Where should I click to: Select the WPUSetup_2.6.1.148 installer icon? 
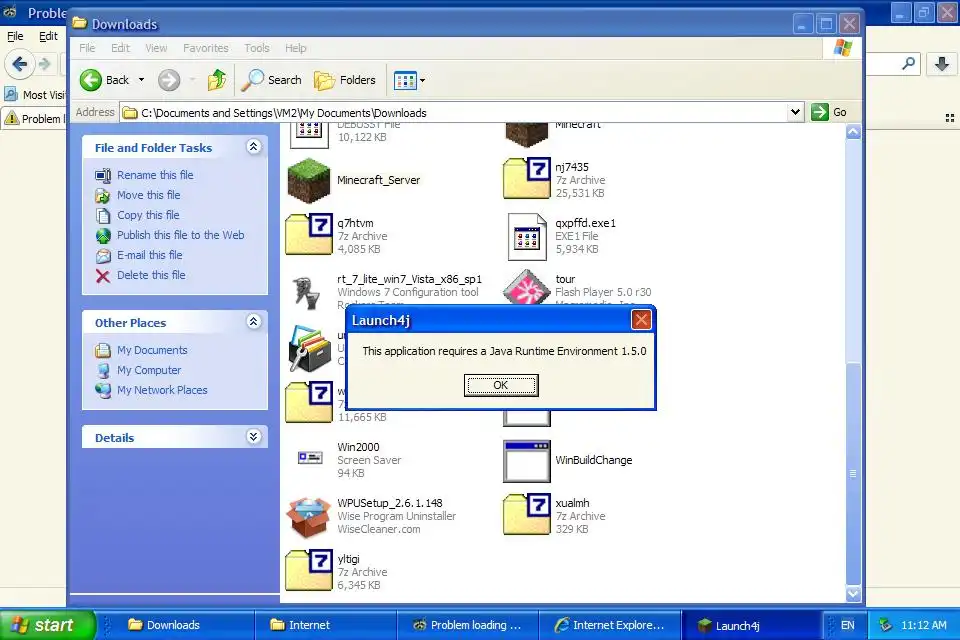(x=309, y=516)
